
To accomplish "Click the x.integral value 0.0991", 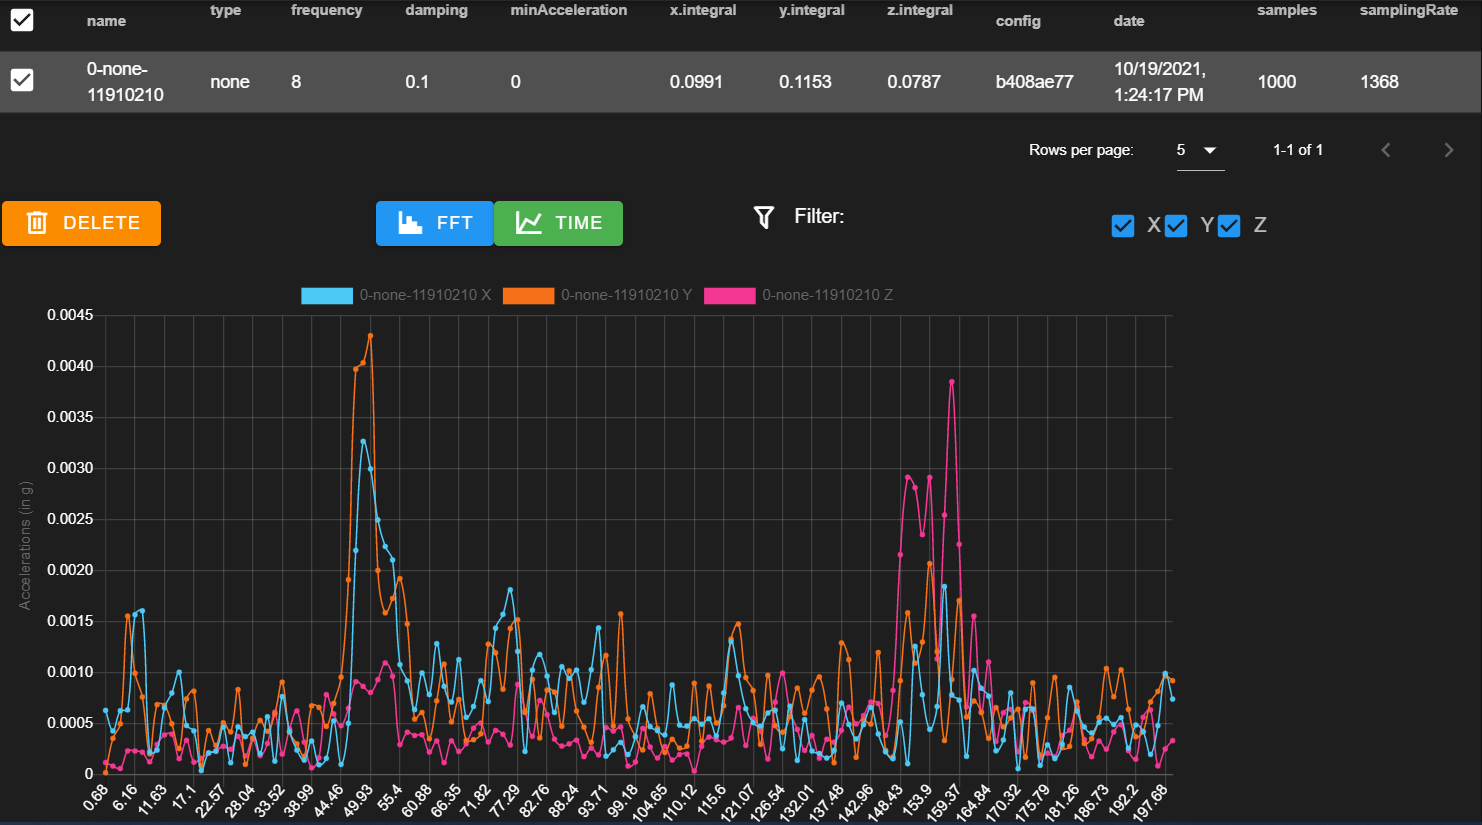I will [696, 82].
